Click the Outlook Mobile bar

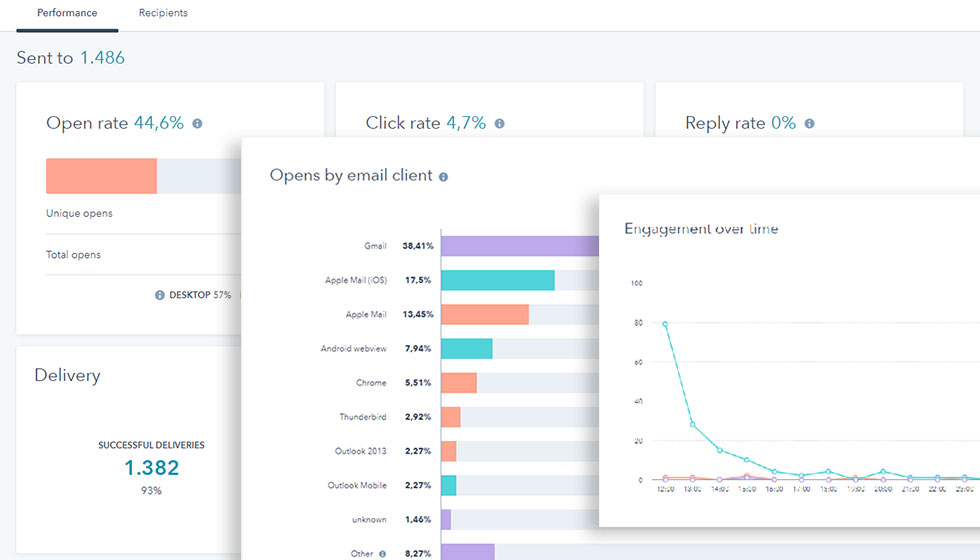point(449,485)
